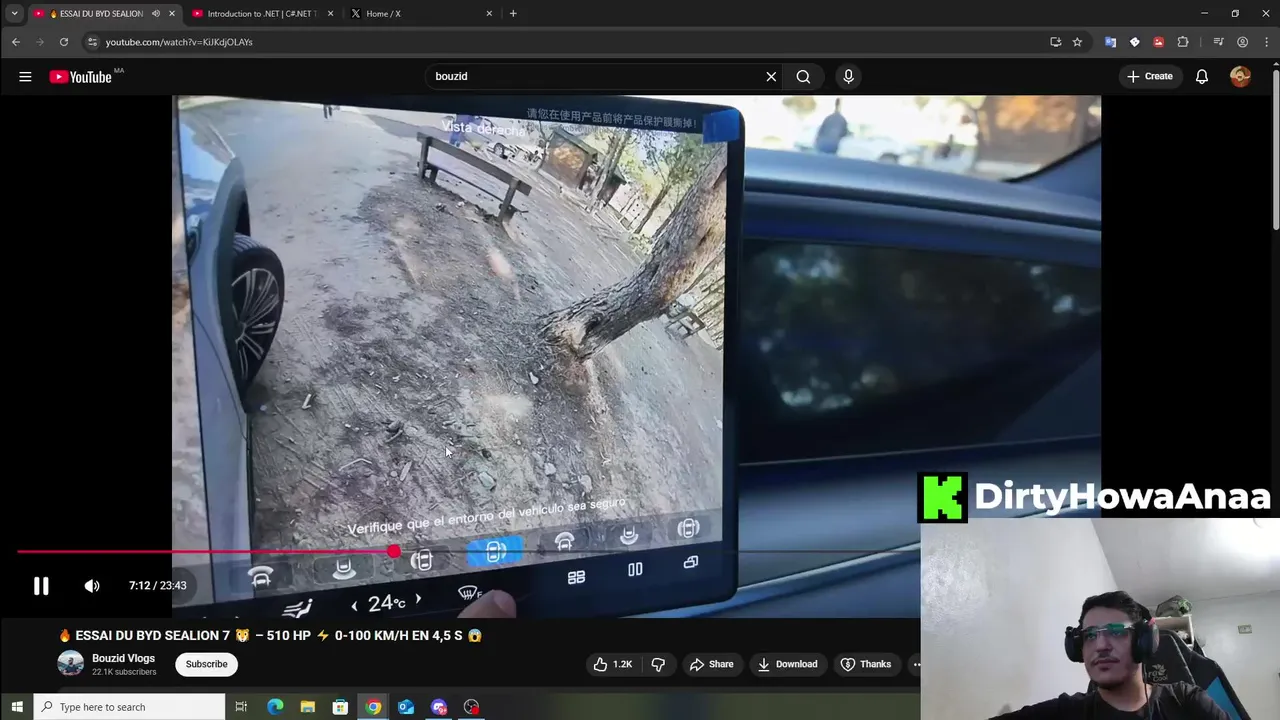Dislike the video with thumbs down
The width and height of the screenshot is (1280, 720).
658,664
